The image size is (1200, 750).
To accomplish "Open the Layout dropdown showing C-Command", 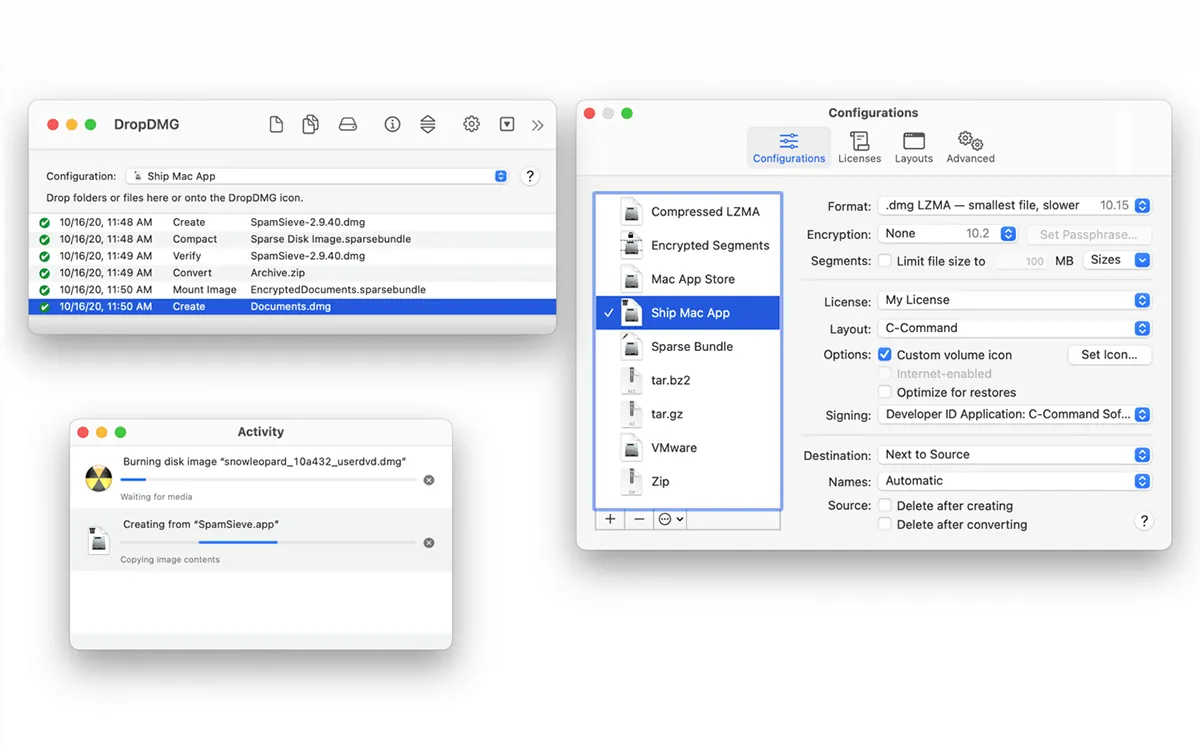I will tap(1014, 328).
